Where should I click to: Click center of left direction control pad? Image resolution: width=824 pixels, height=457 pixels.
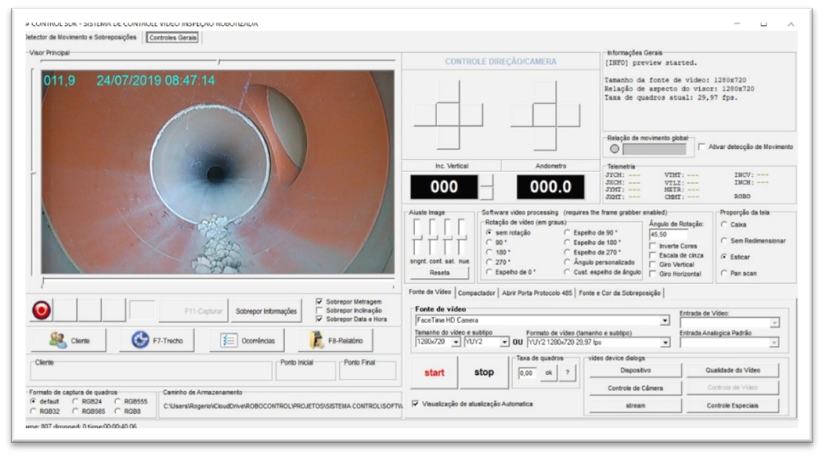tap(448, 115)
